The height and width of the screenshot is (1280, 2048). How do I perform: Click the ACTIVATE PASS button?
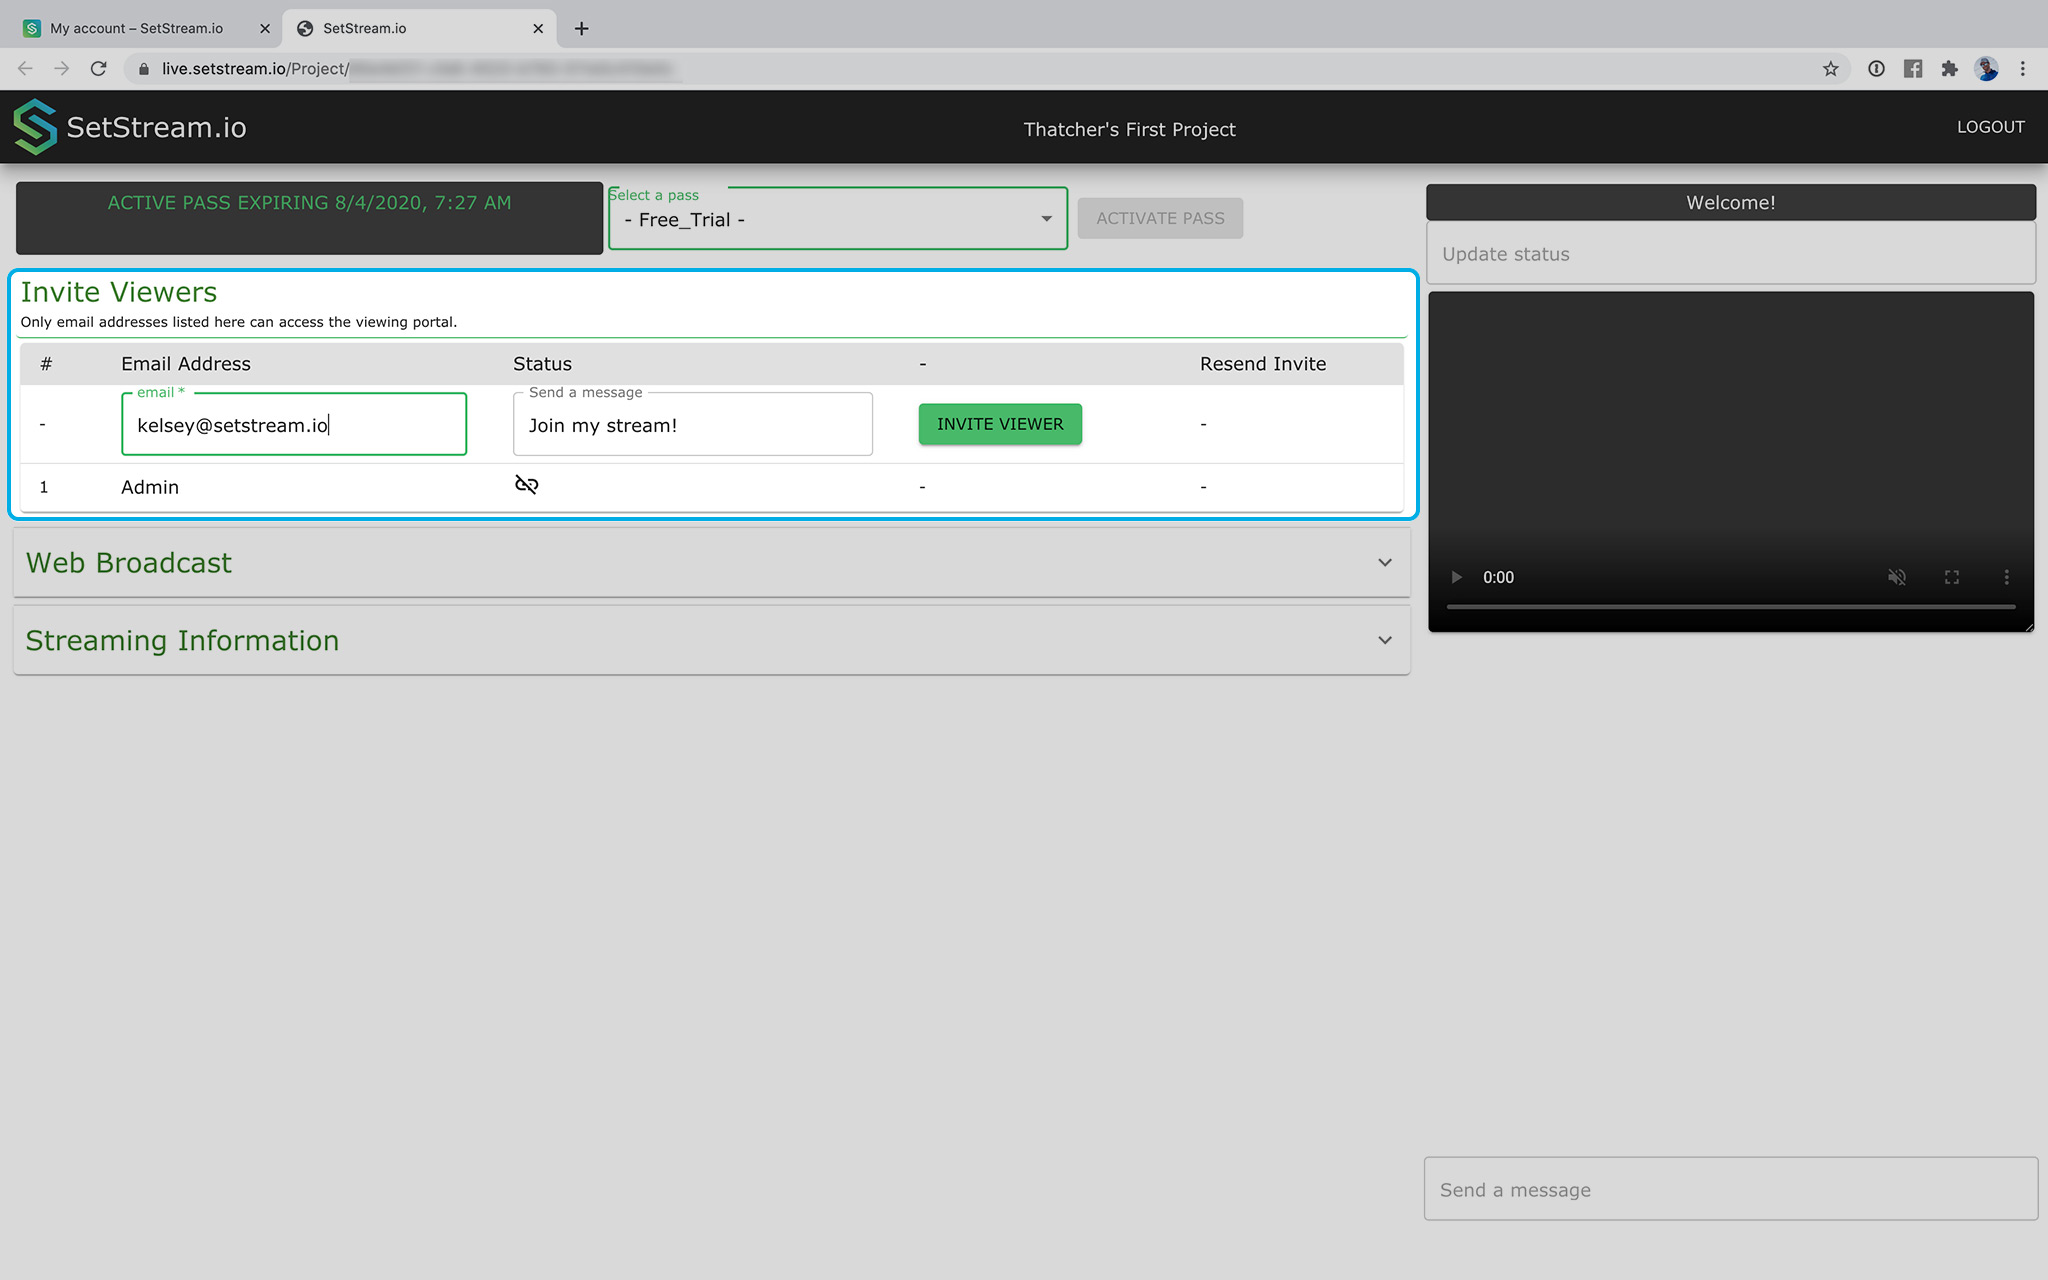[x=1160, y=218]
